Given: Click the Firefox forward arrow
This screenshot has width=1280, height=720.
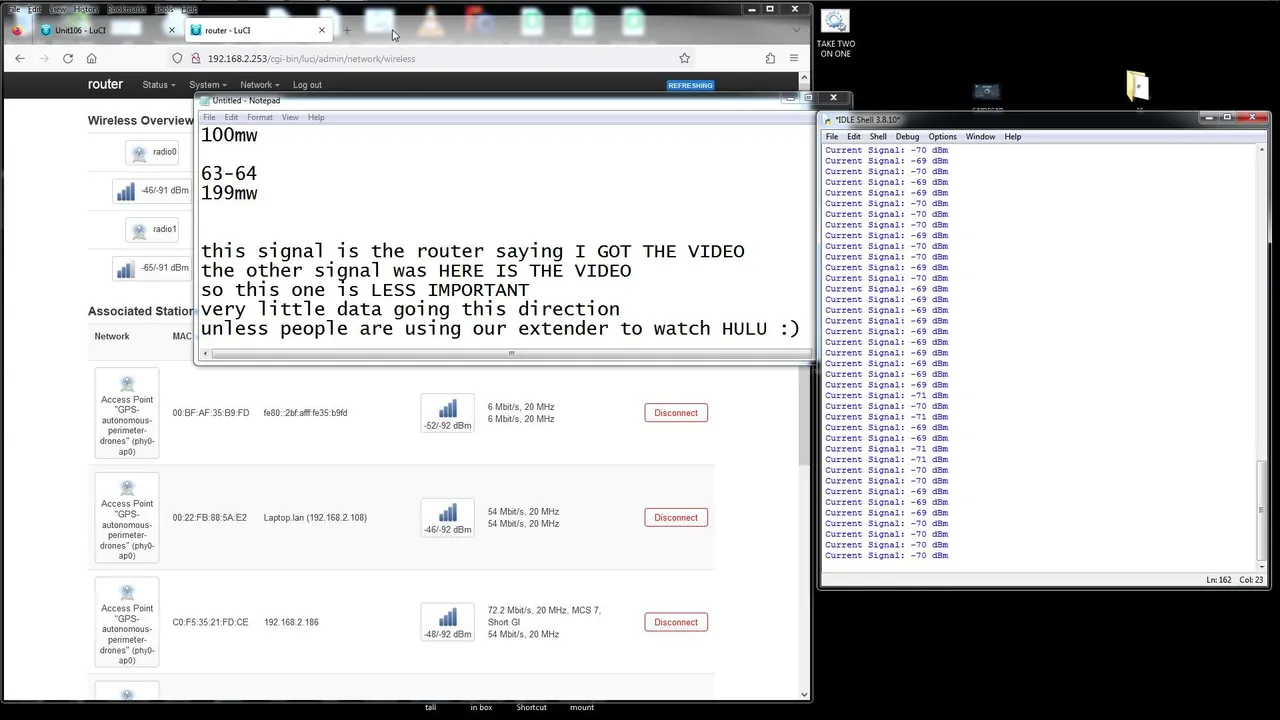Looking at the screenshot, I should 44,58.
